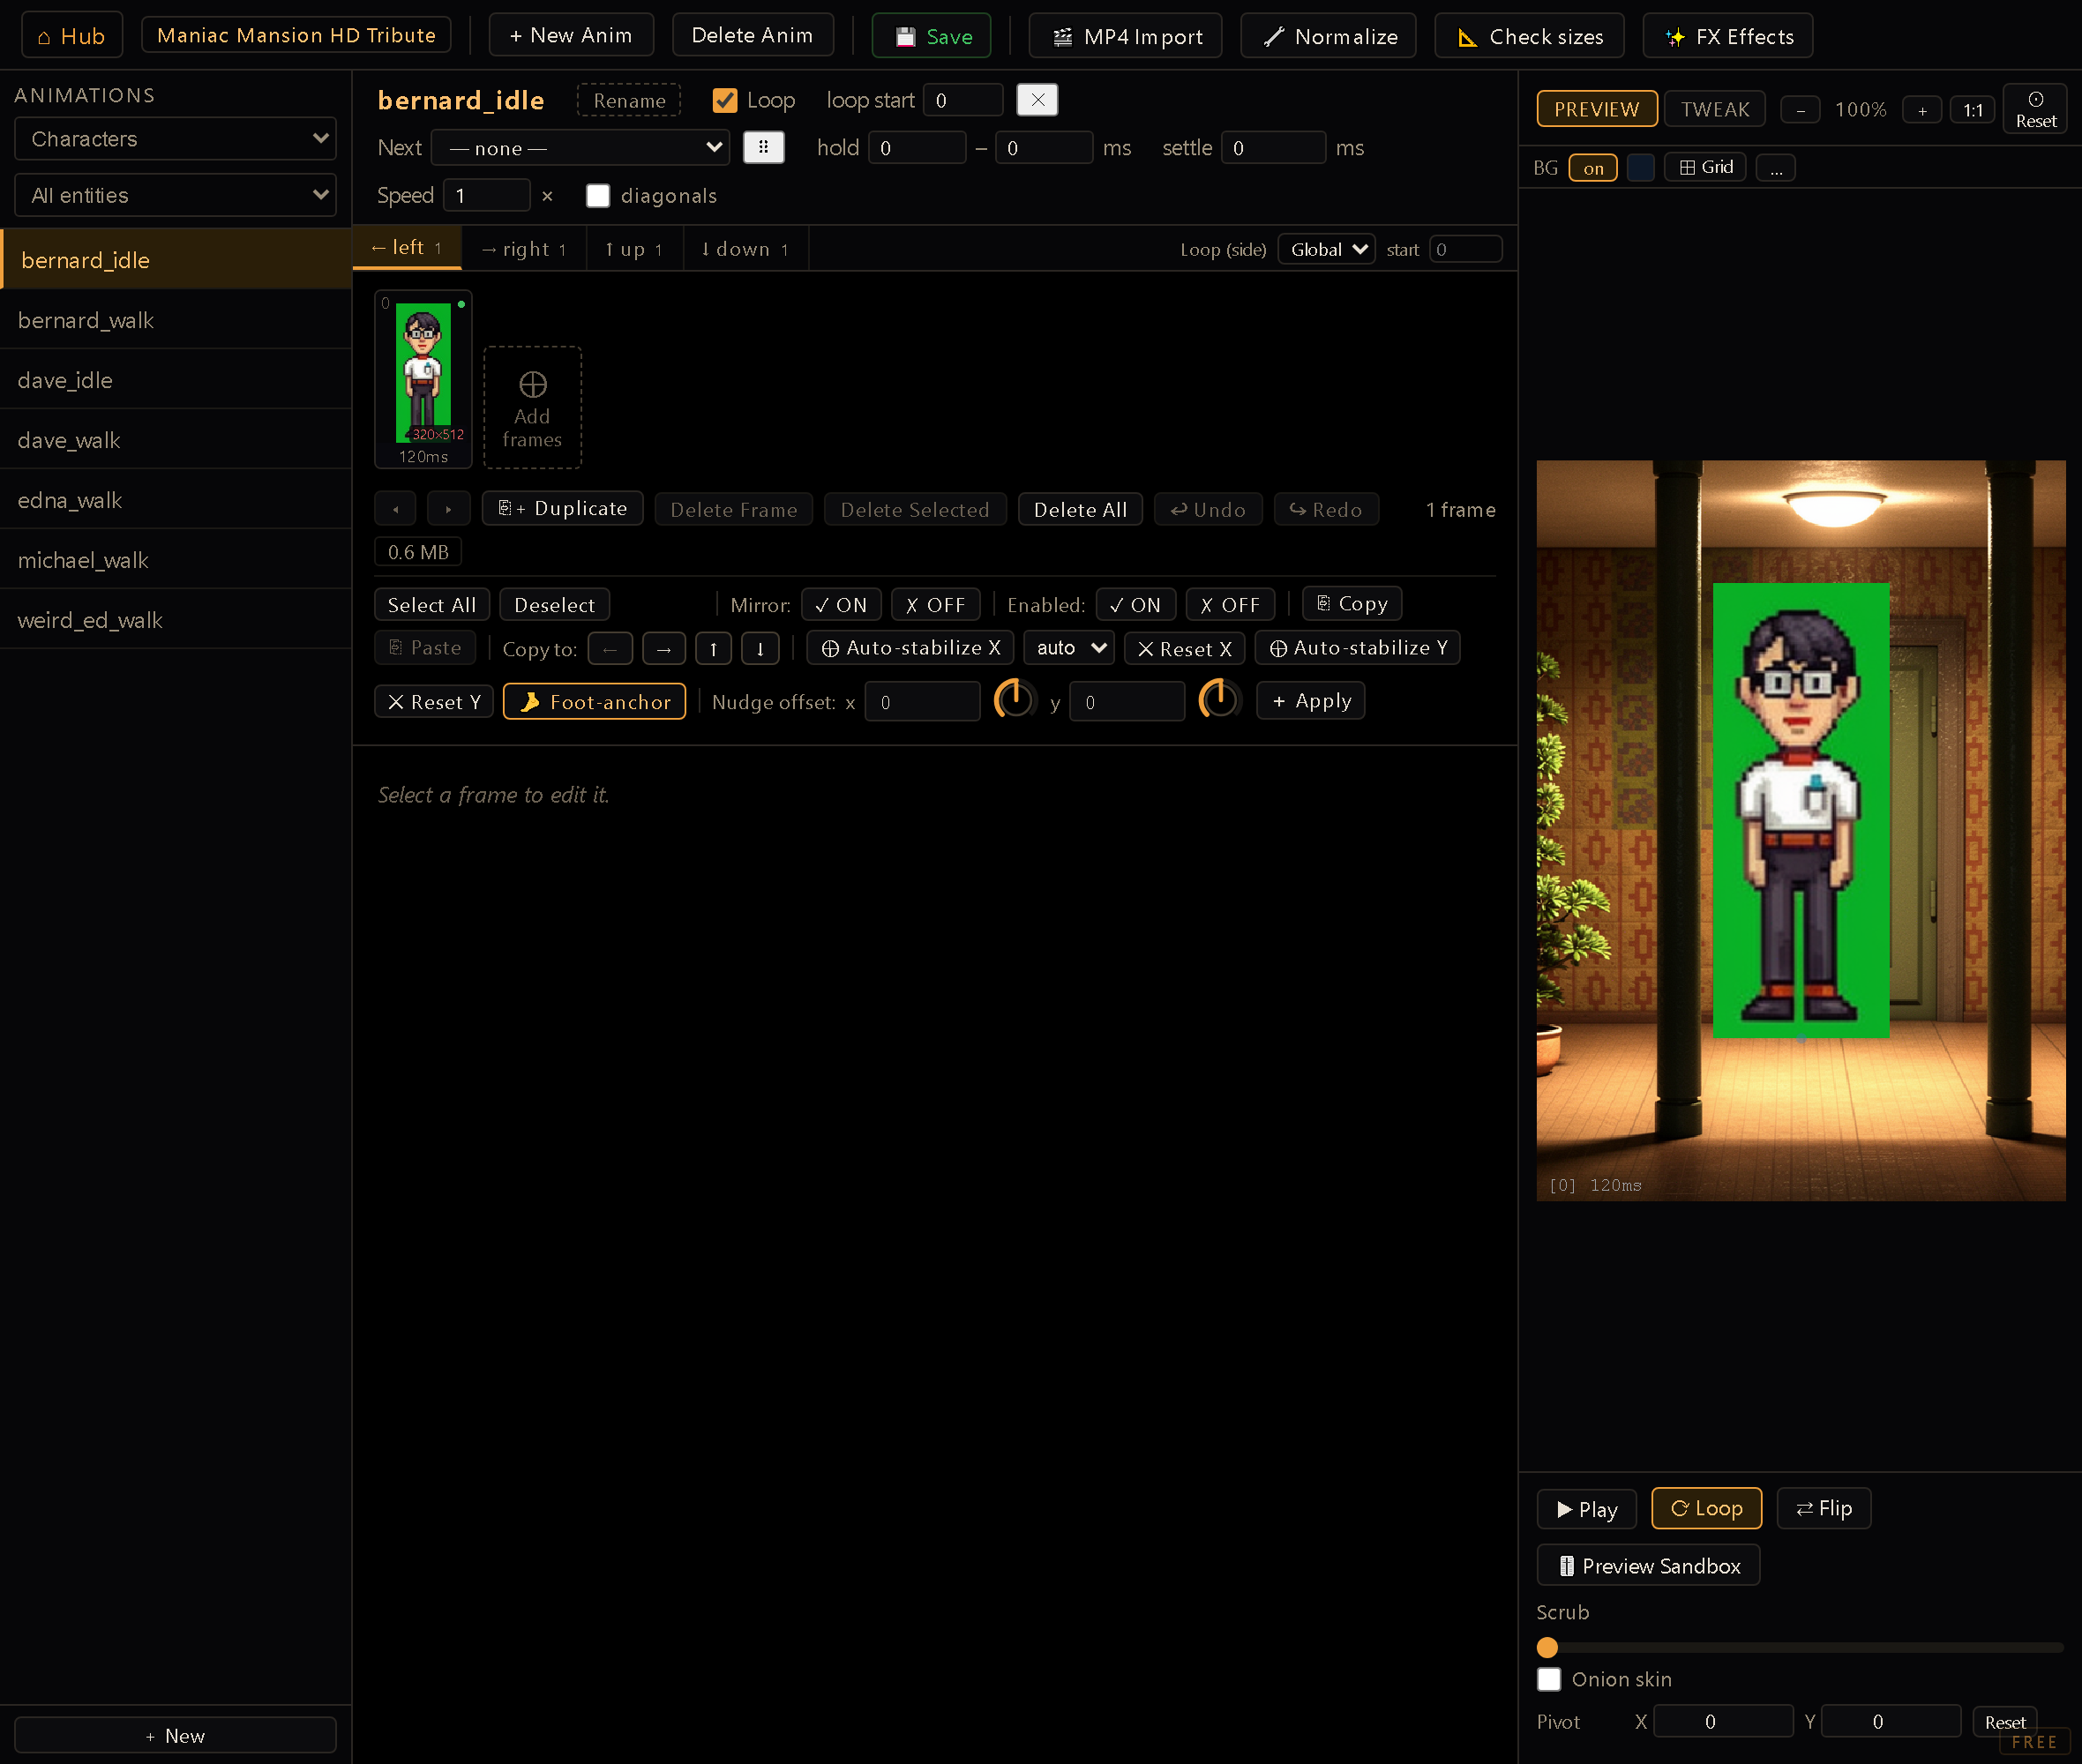Open the Loop (side) Global dropdown

coord(1326,249)
